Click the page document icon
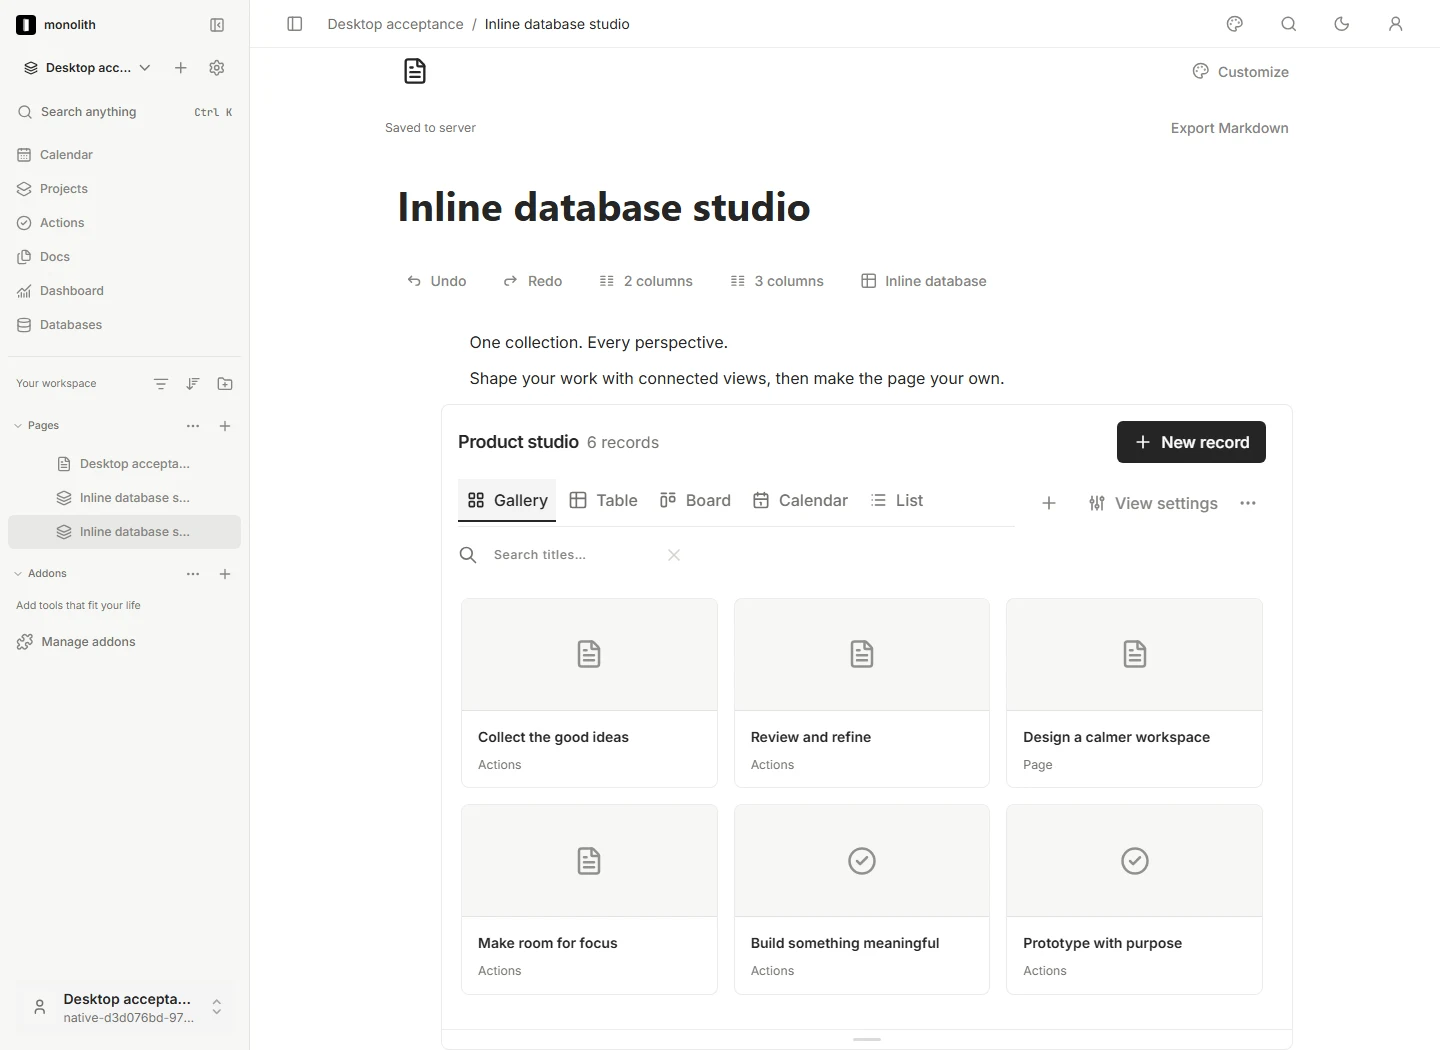 [x=415, y=71]
